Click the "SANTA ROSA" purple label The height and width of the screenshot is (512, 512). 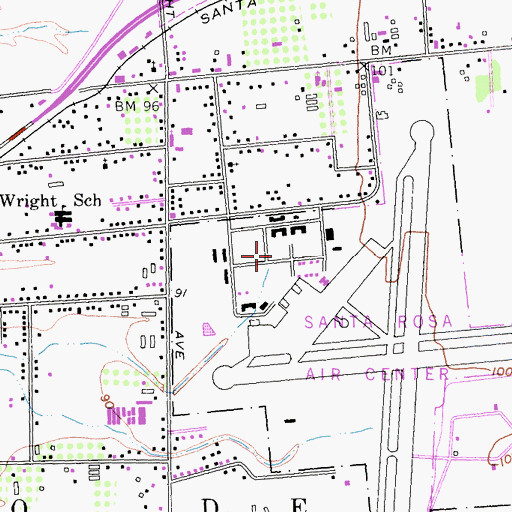click(379, 322)
